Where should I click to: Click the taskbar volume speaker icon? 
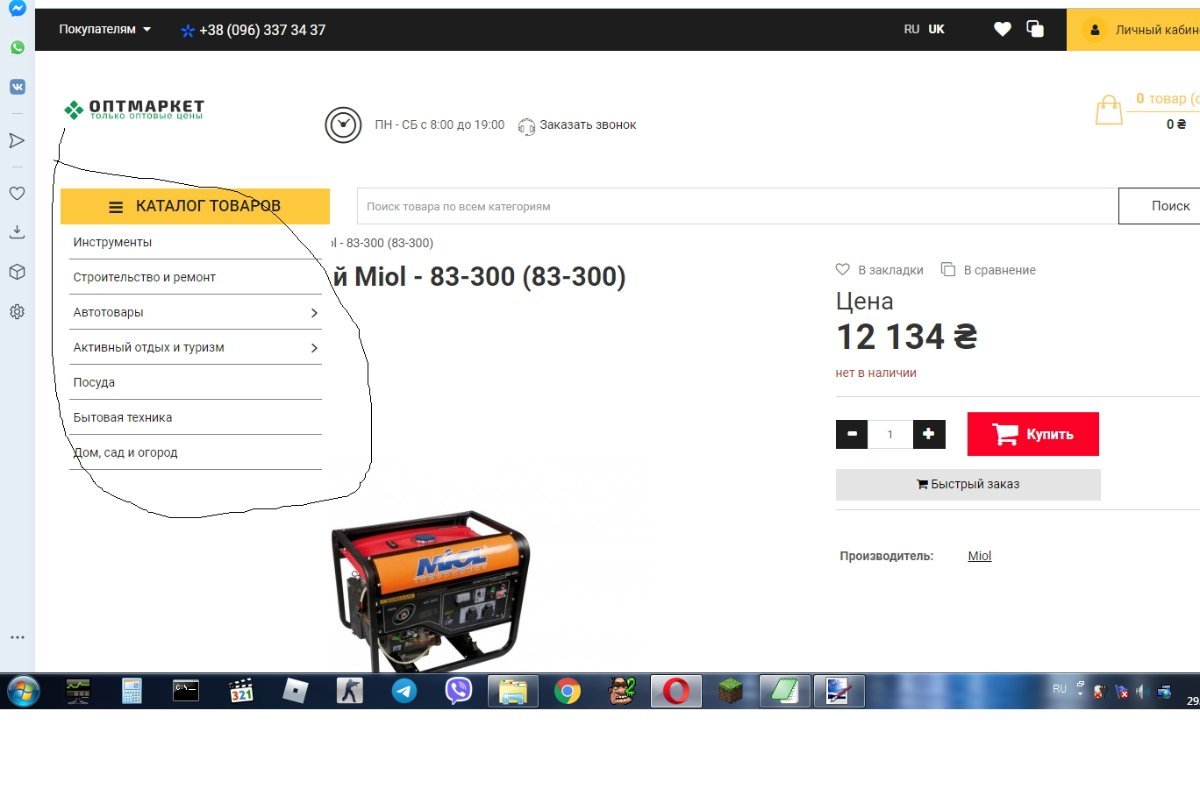tap(1140, 691)
